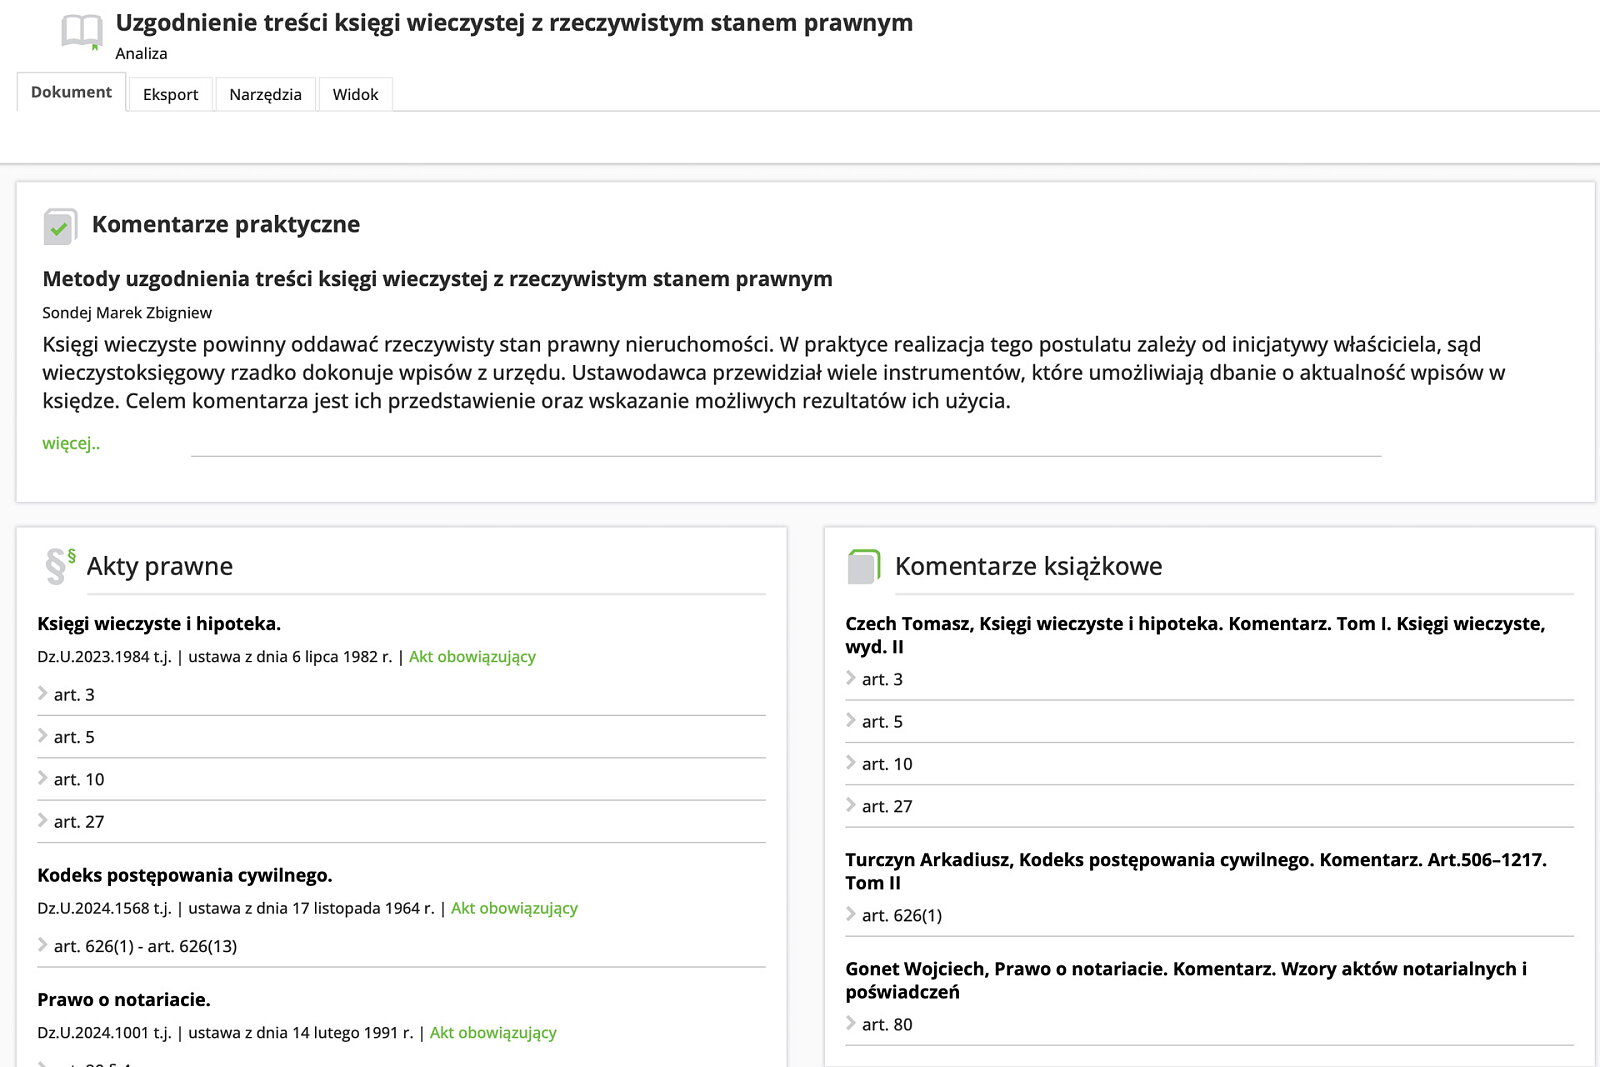Switch to the Widok tab
1600x1067 pixels.
355,95
